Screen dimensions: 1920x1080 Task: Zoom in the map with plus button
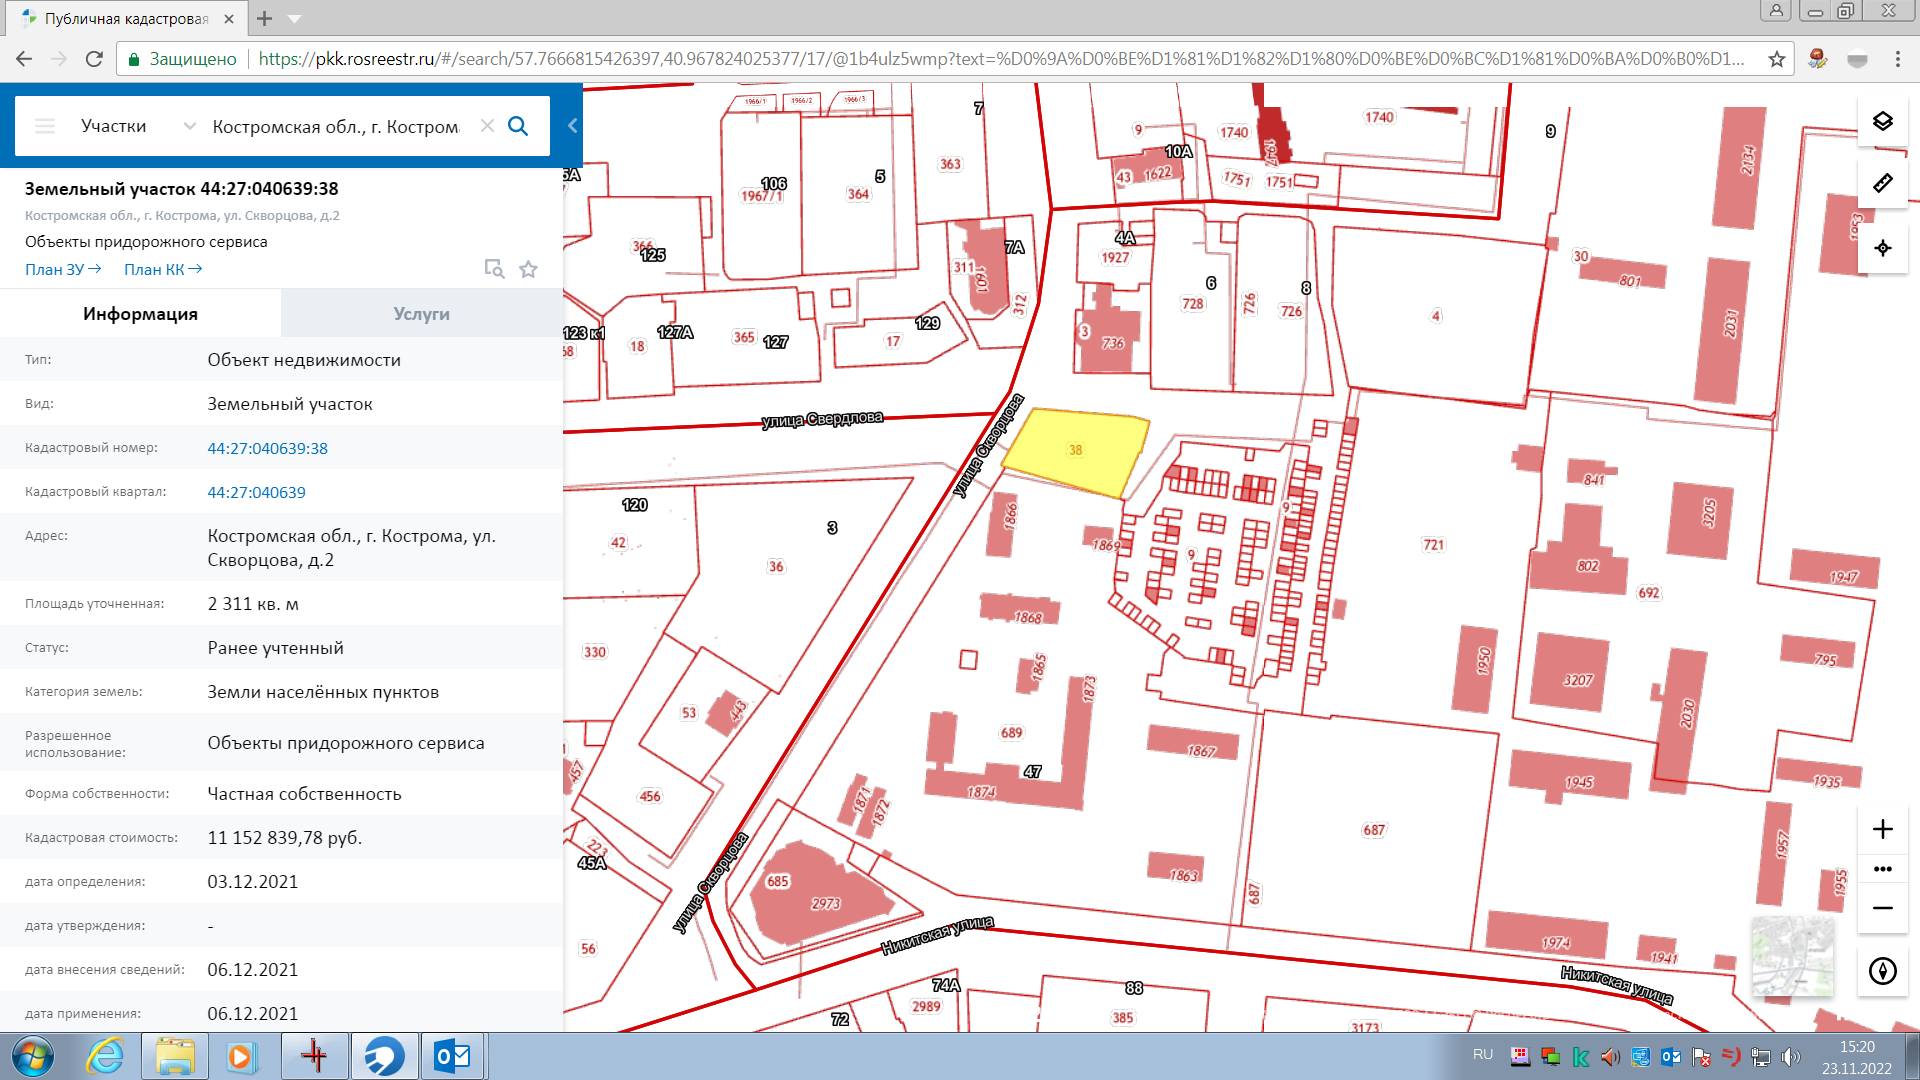tap(1883, 829)
